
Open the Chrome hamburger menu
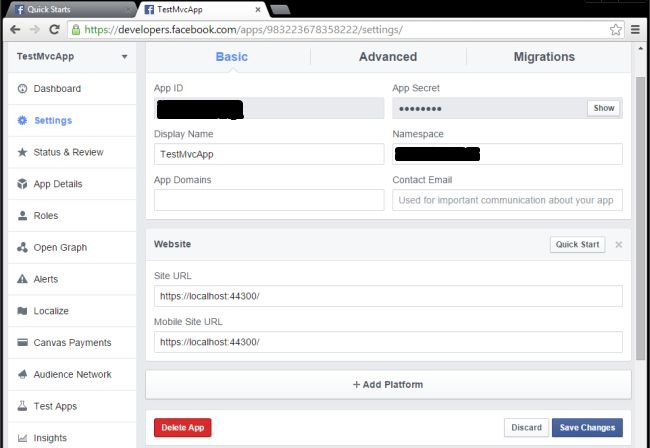coord(635,29)
